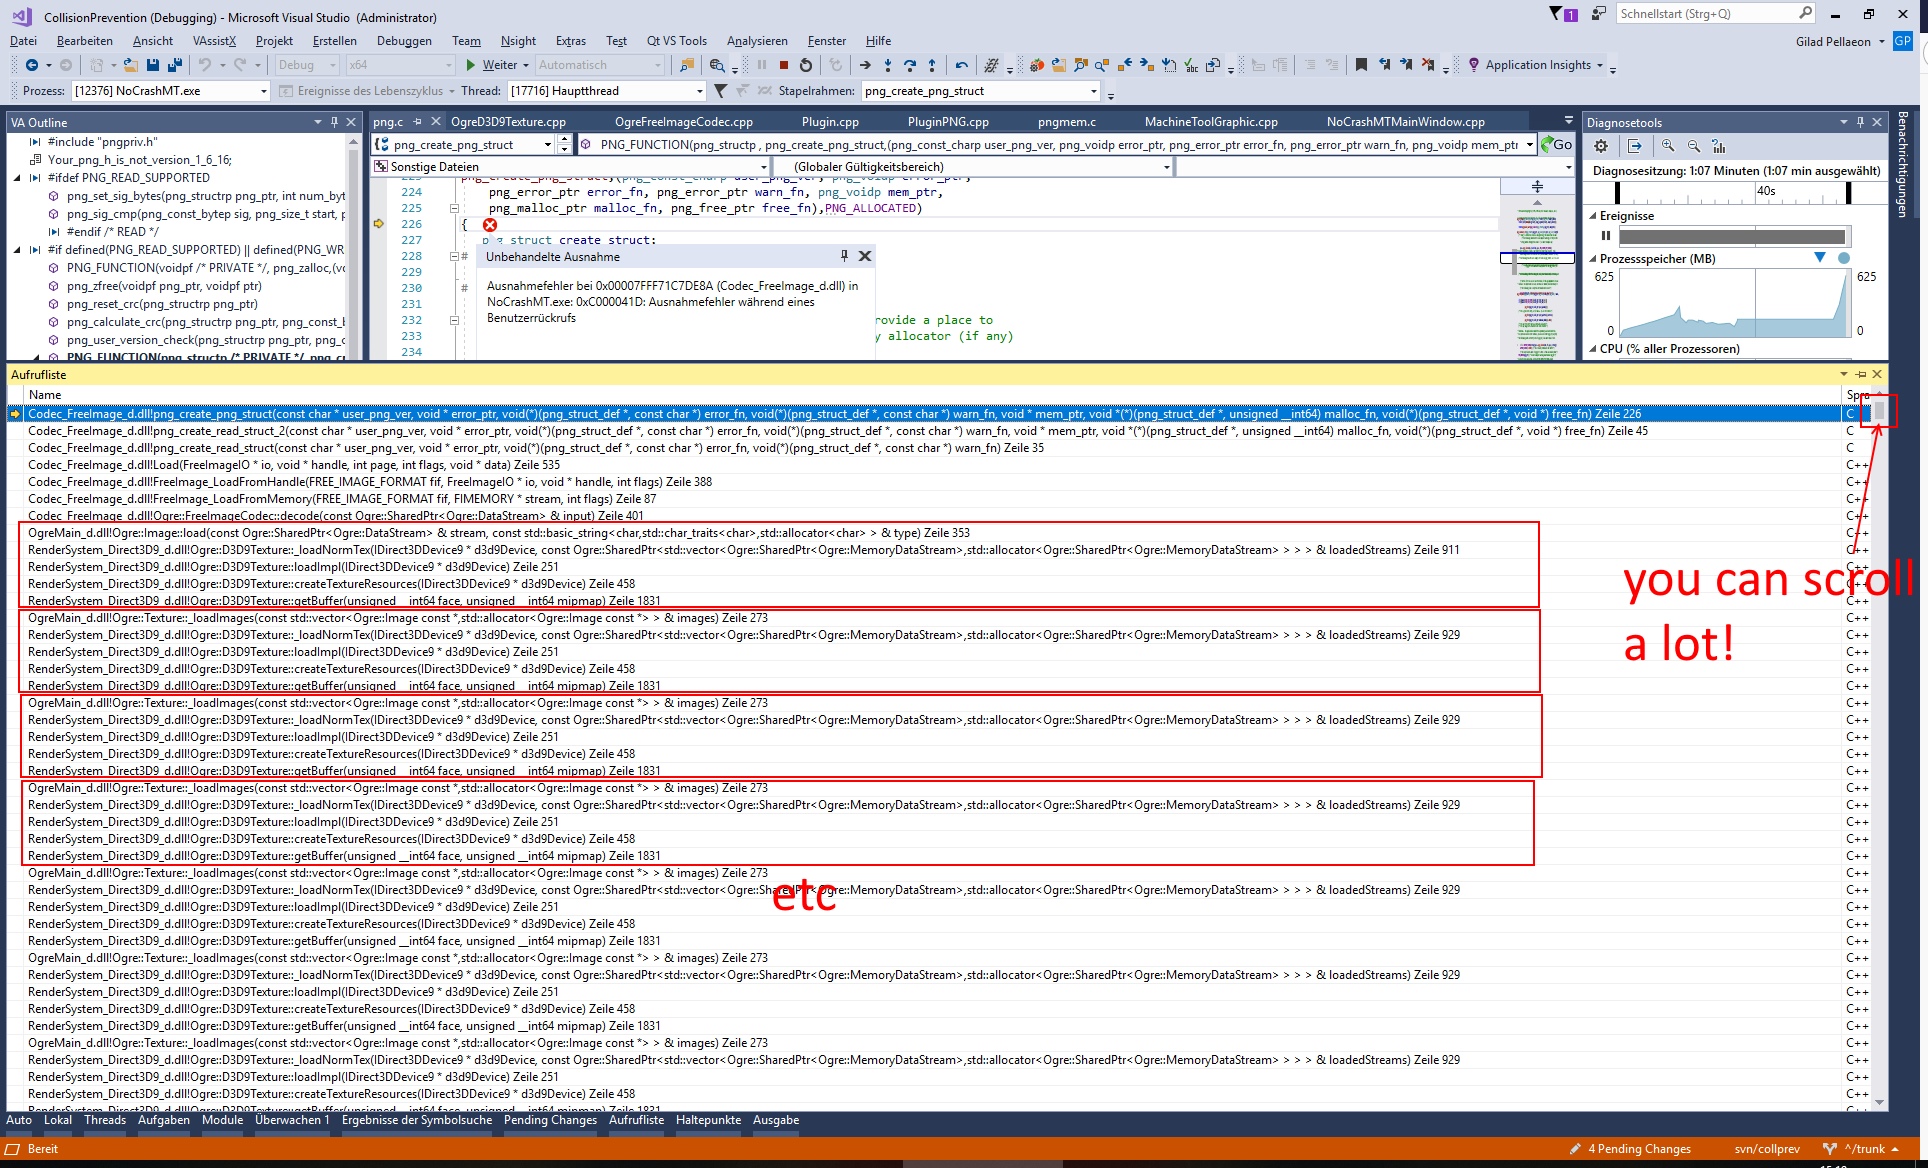This screenshot has width=1928, height=1168.
Task: Close the Unbehandelte Ausnahme popup
Action: tap(865, 256)
